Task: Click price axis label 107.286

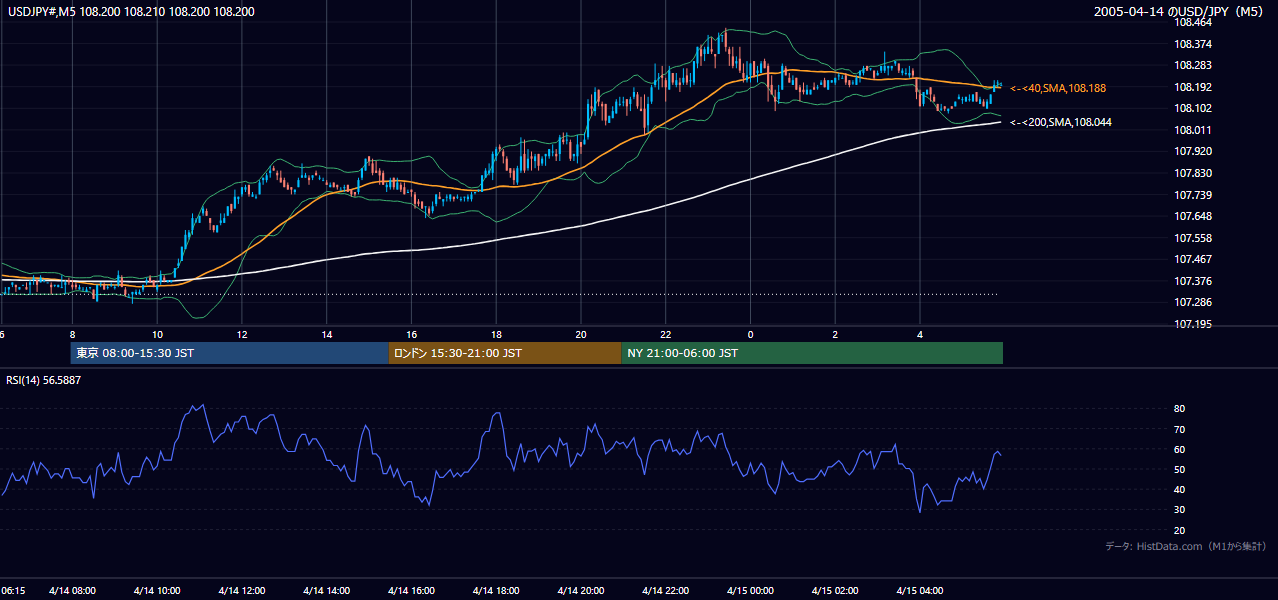Action: (x=1194, y=302)
